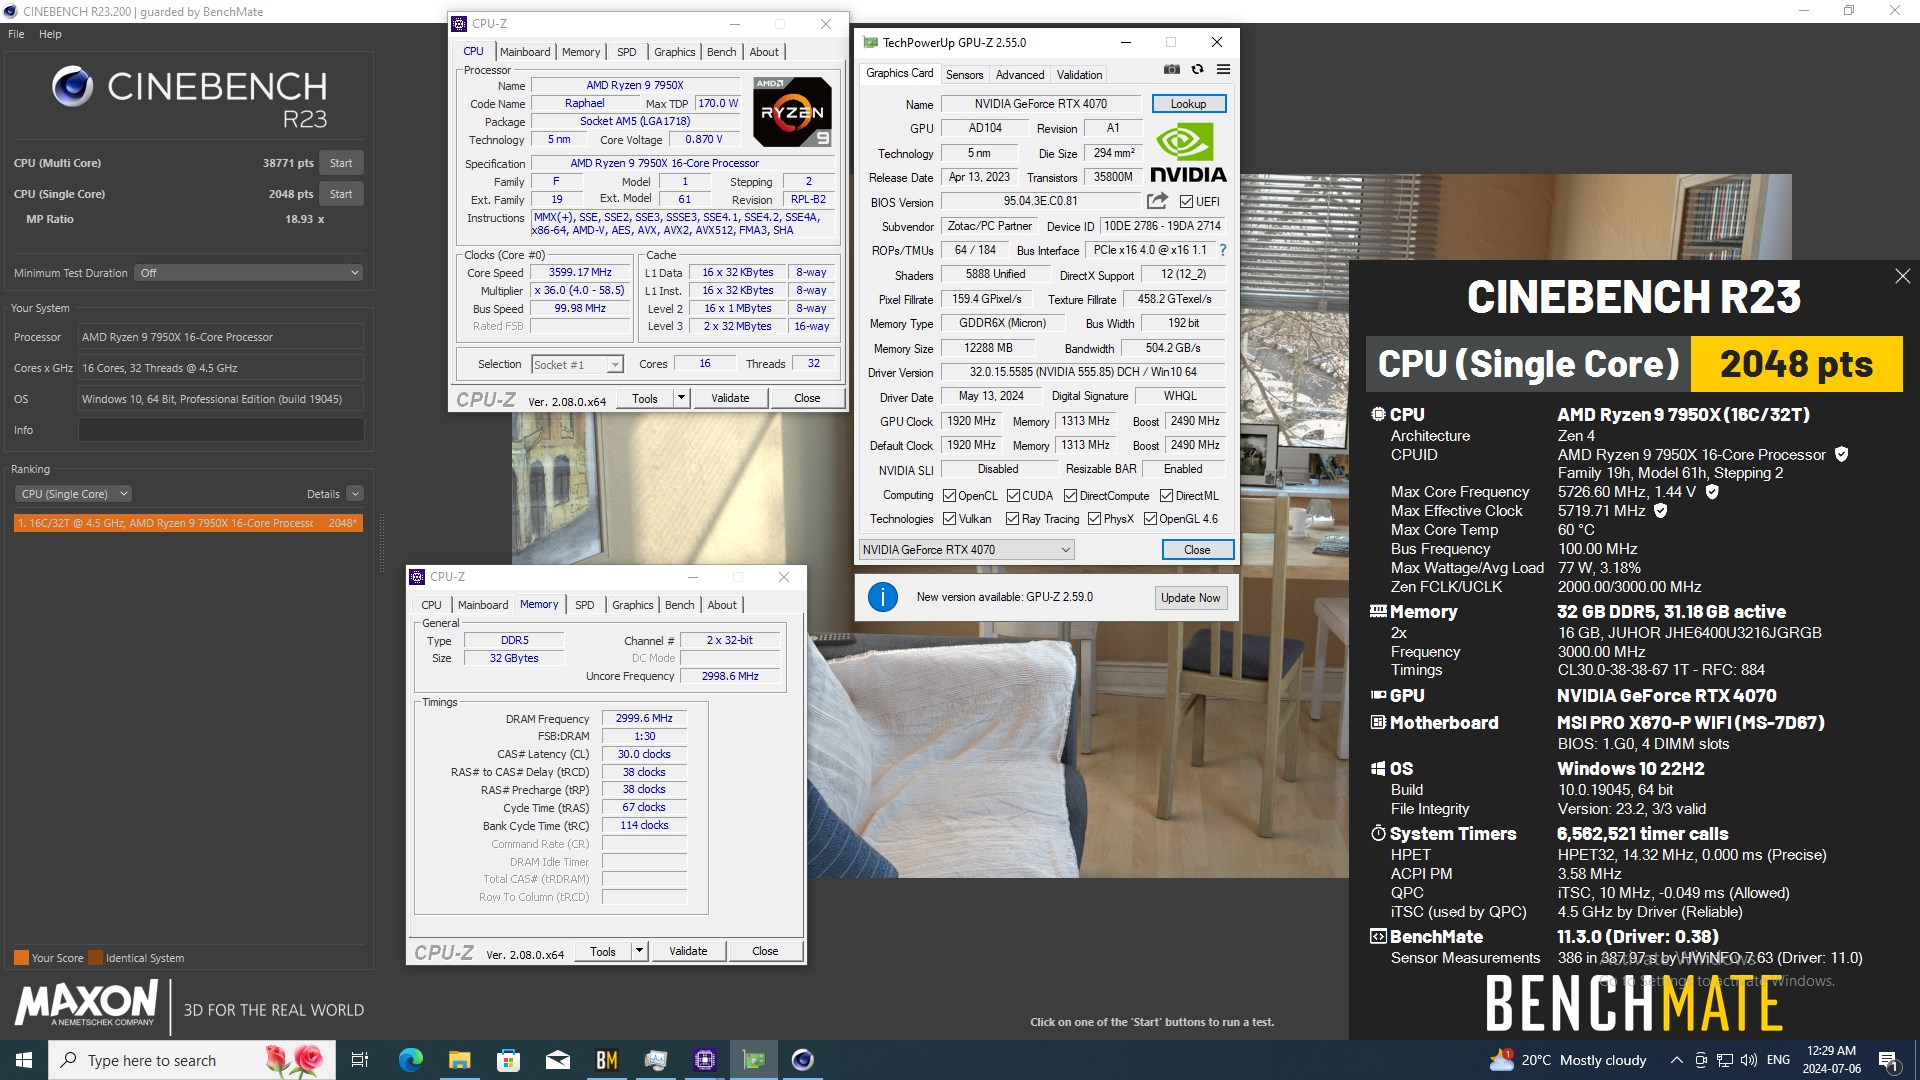Click the shield icon beside Max Effective Clock
Image resolution: width=1920 pixels, height=1080 pixels.
point(1661,510)
